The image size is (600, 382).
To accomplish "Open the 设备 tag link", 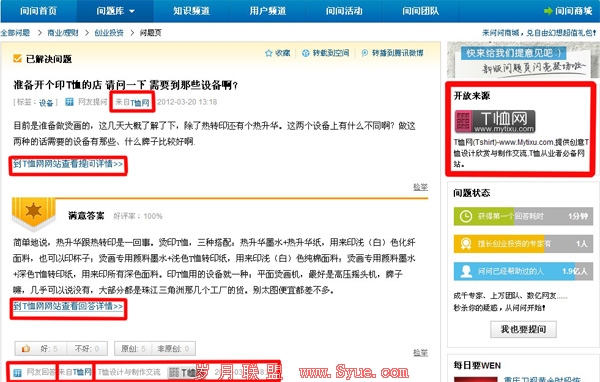I will point(46,103).
